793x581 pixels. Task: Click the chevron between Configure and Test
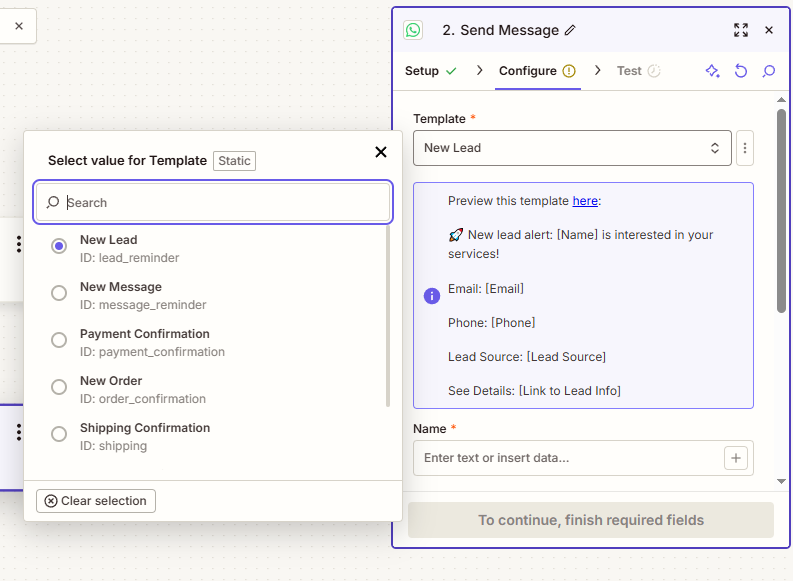coord(598,70)
